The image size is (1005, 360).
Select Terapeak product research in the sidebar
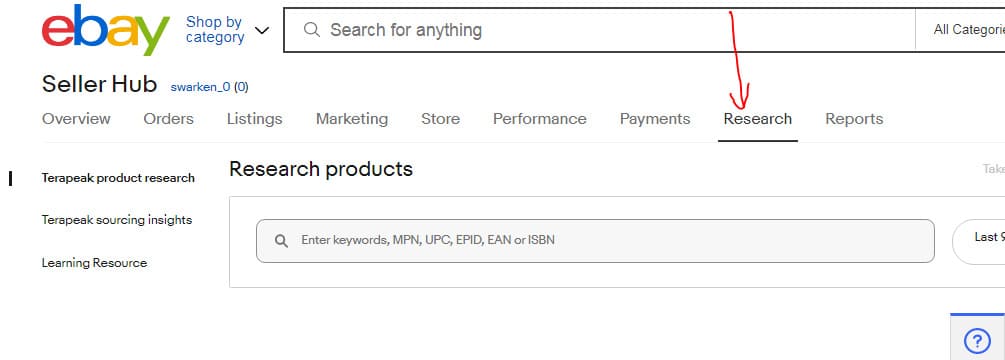point(118,178)
